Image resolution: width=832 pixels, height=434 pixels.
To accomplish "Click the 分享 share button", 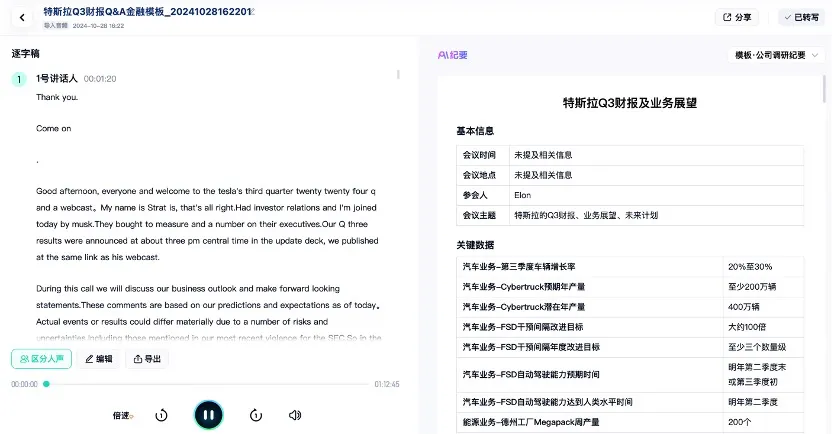I will (737, 18).
